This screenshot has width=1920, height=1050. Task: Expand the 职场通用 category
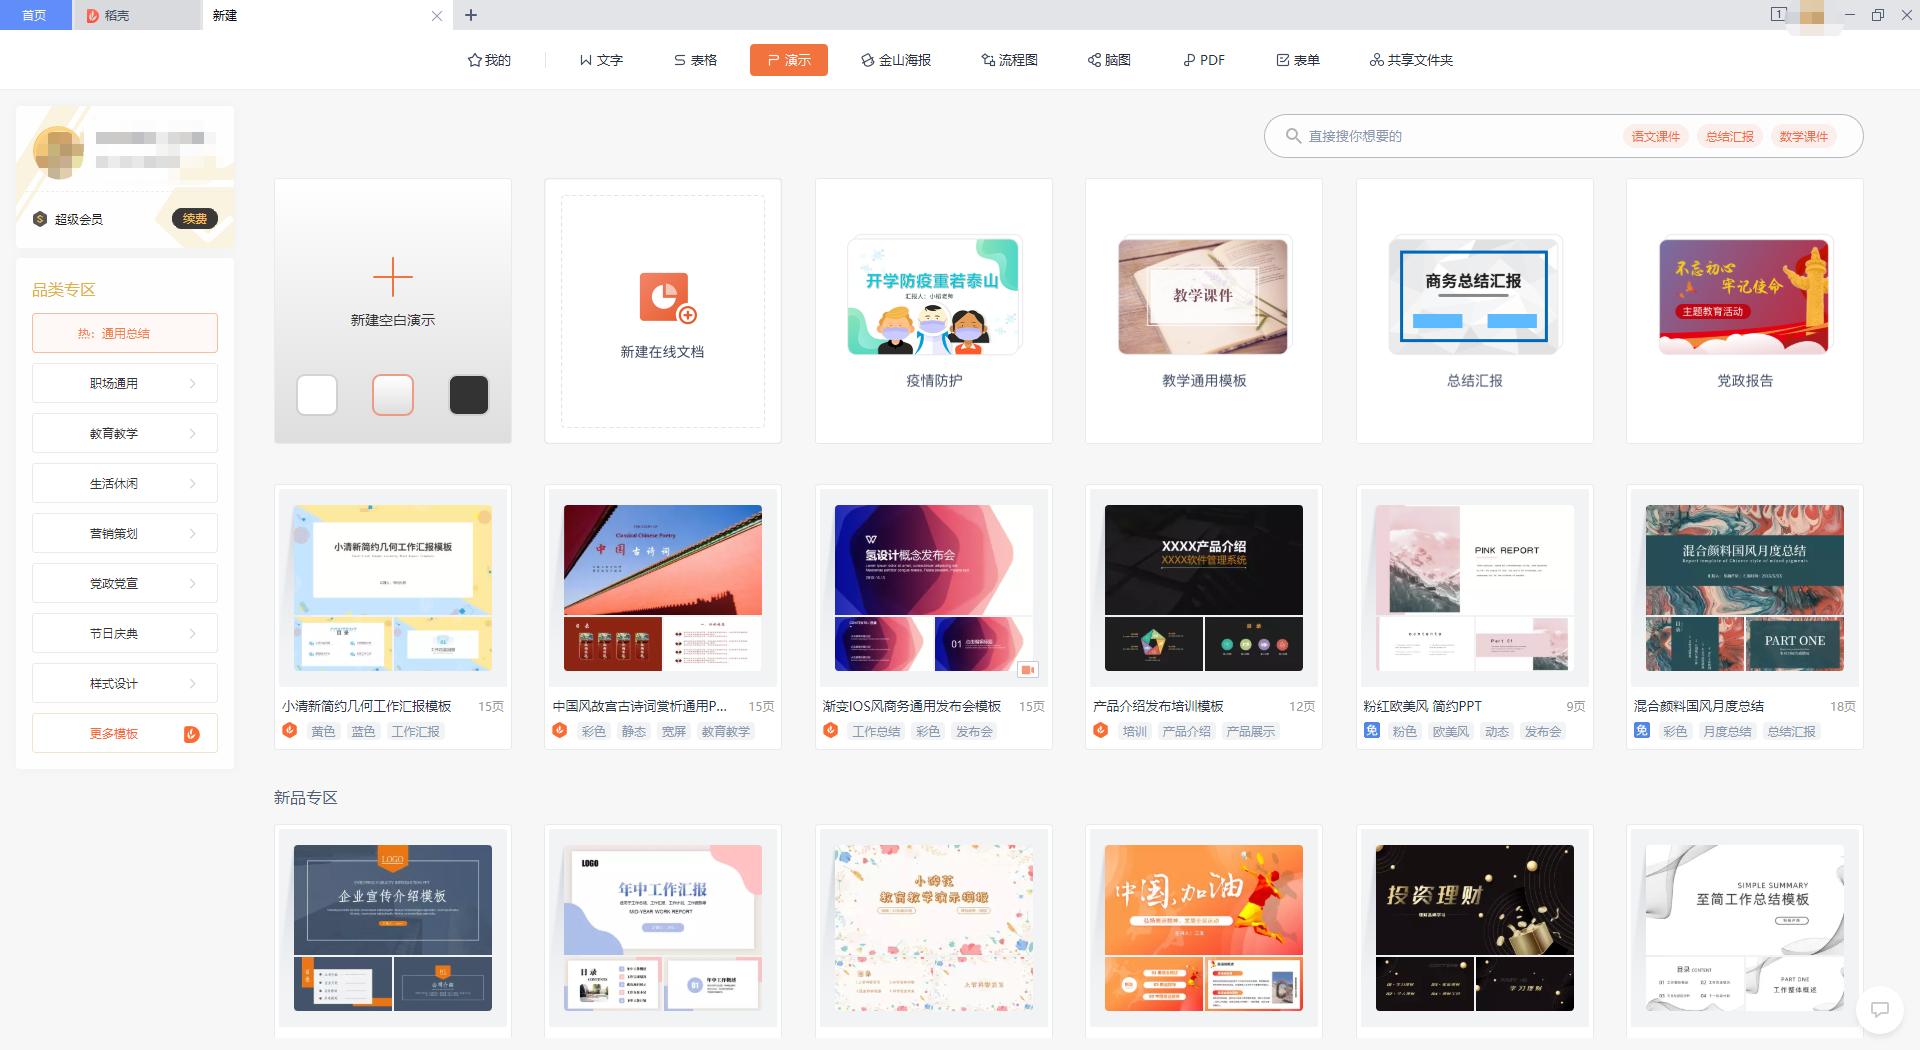pos(124,383)
